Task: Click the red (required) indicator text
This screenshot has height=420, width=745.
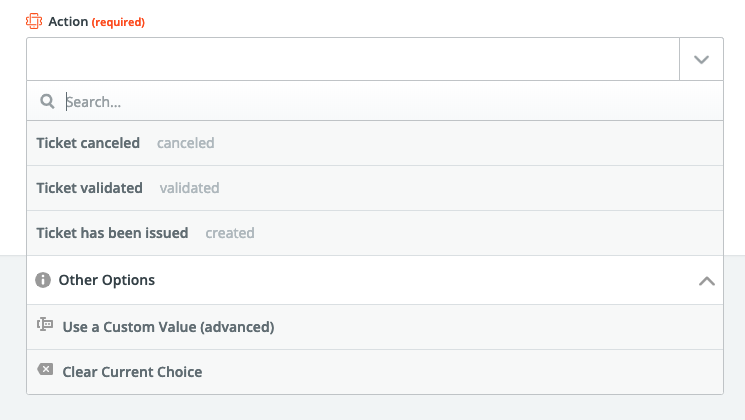Action: click(x=118, y=22)
